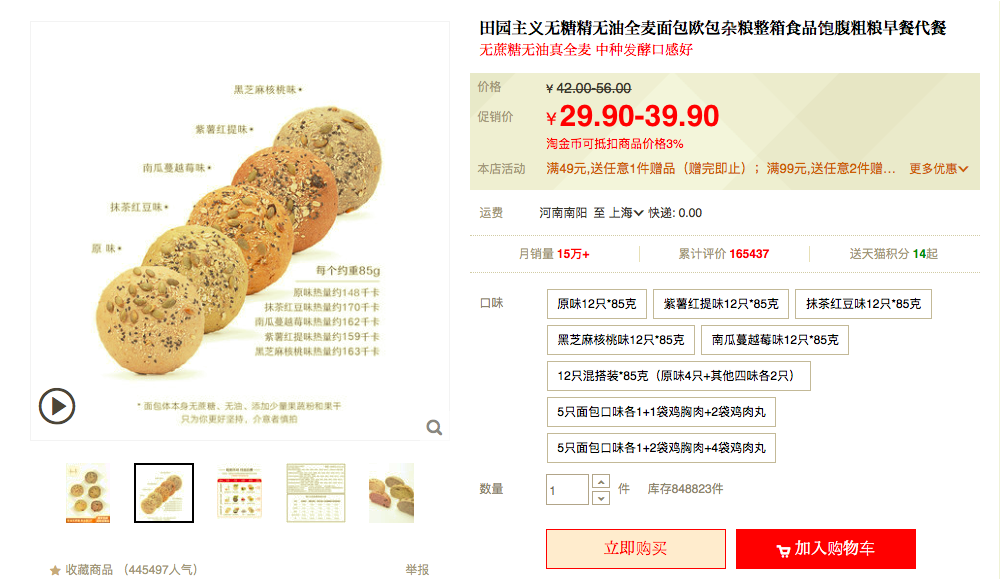Viewport: 1008px width, 579px height.
Task: Click the magnifier zoom icon on image
Action: coord(435,427)
